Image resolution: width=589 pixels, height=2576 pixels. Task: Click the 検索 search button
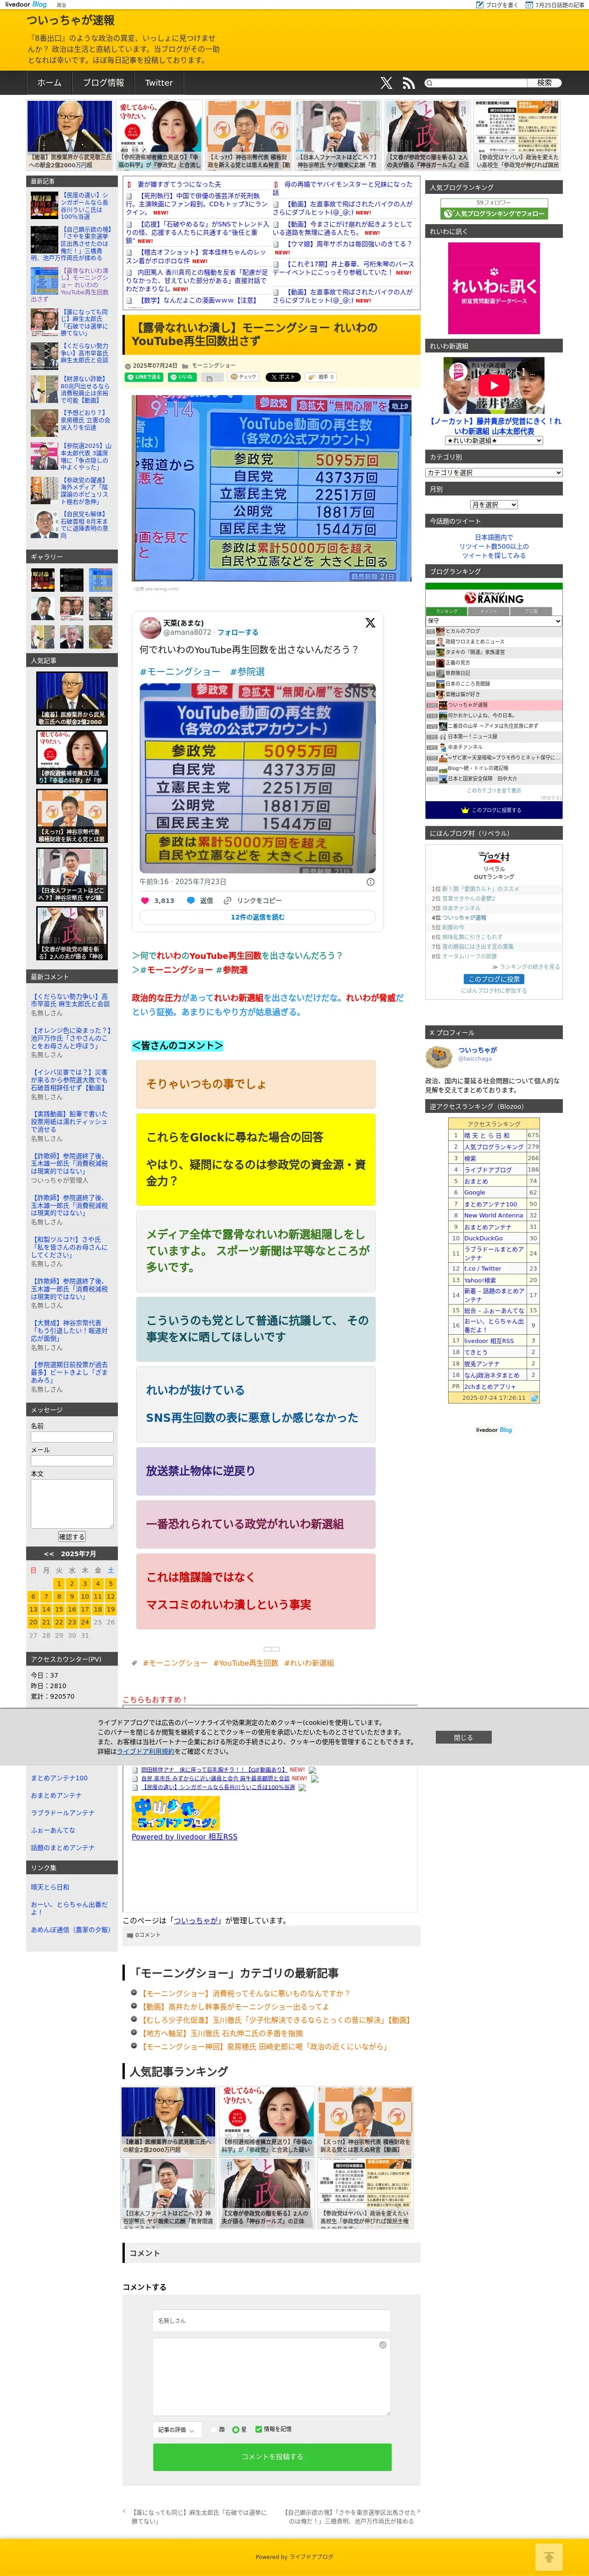coord(544,83)
